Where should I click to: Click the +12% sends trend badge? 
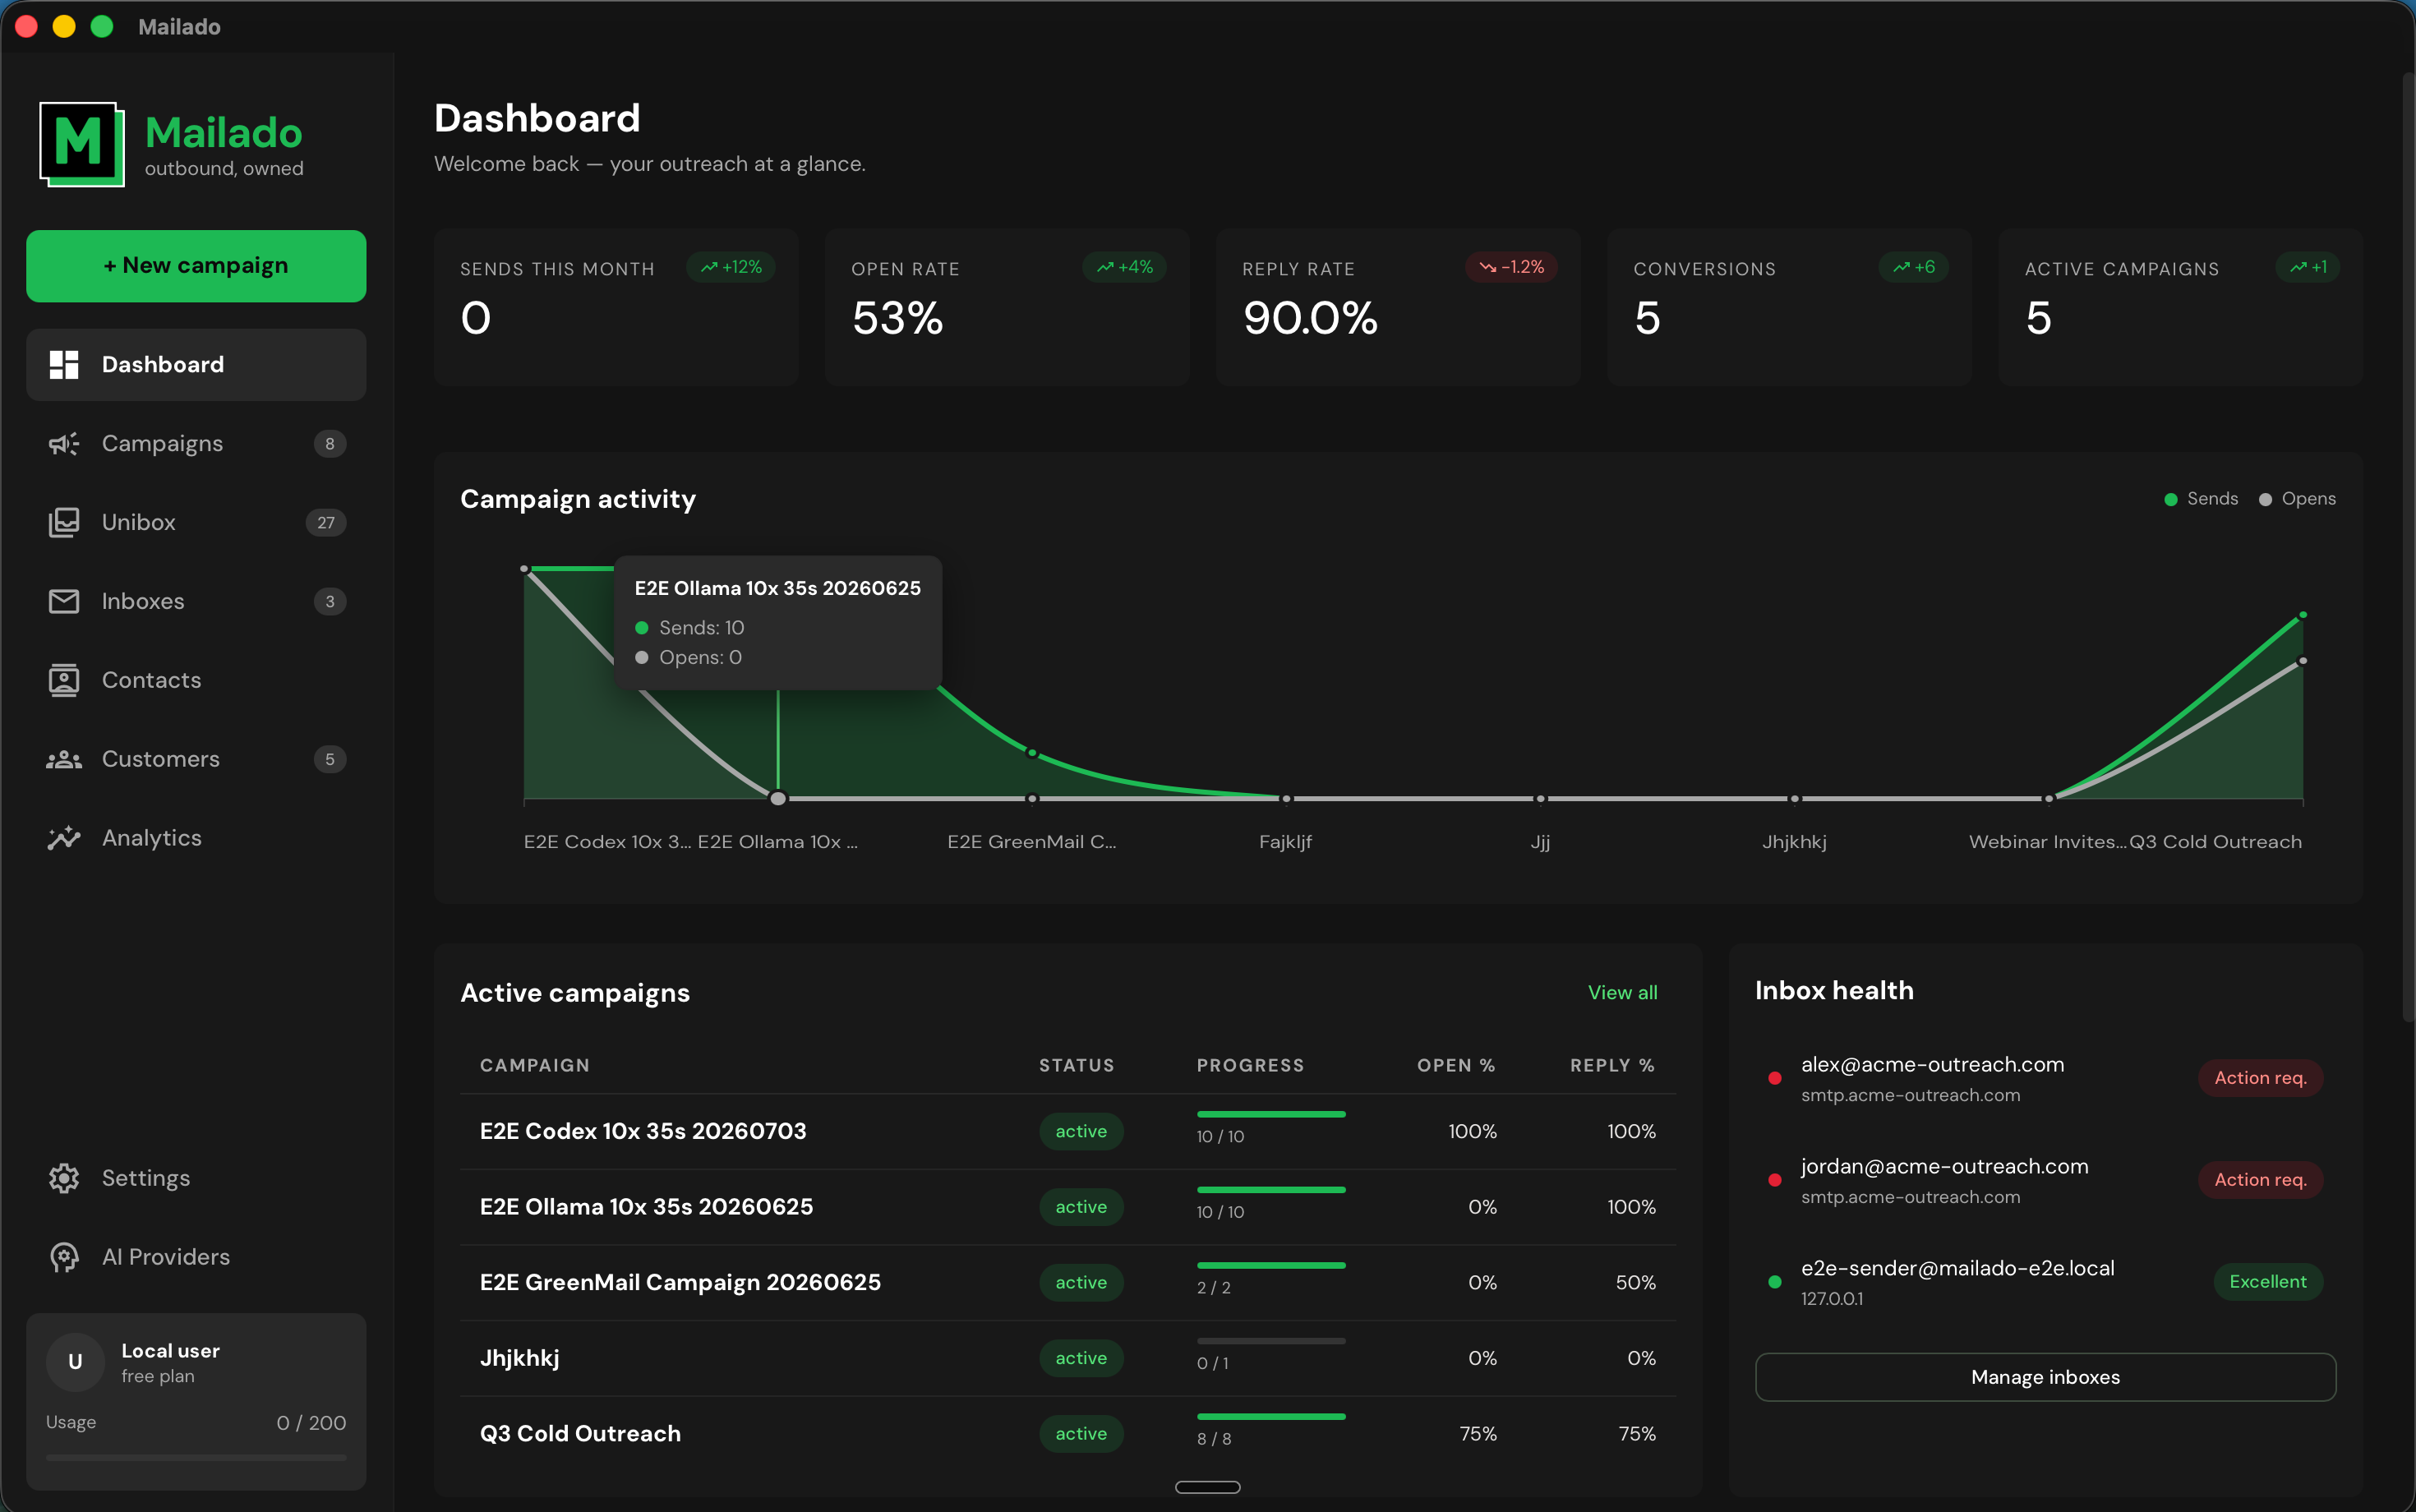[731, 267]
